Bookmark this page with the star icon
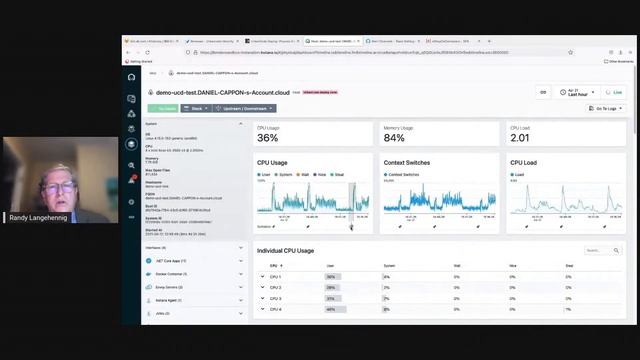640x360 pixels. point(570,52)
